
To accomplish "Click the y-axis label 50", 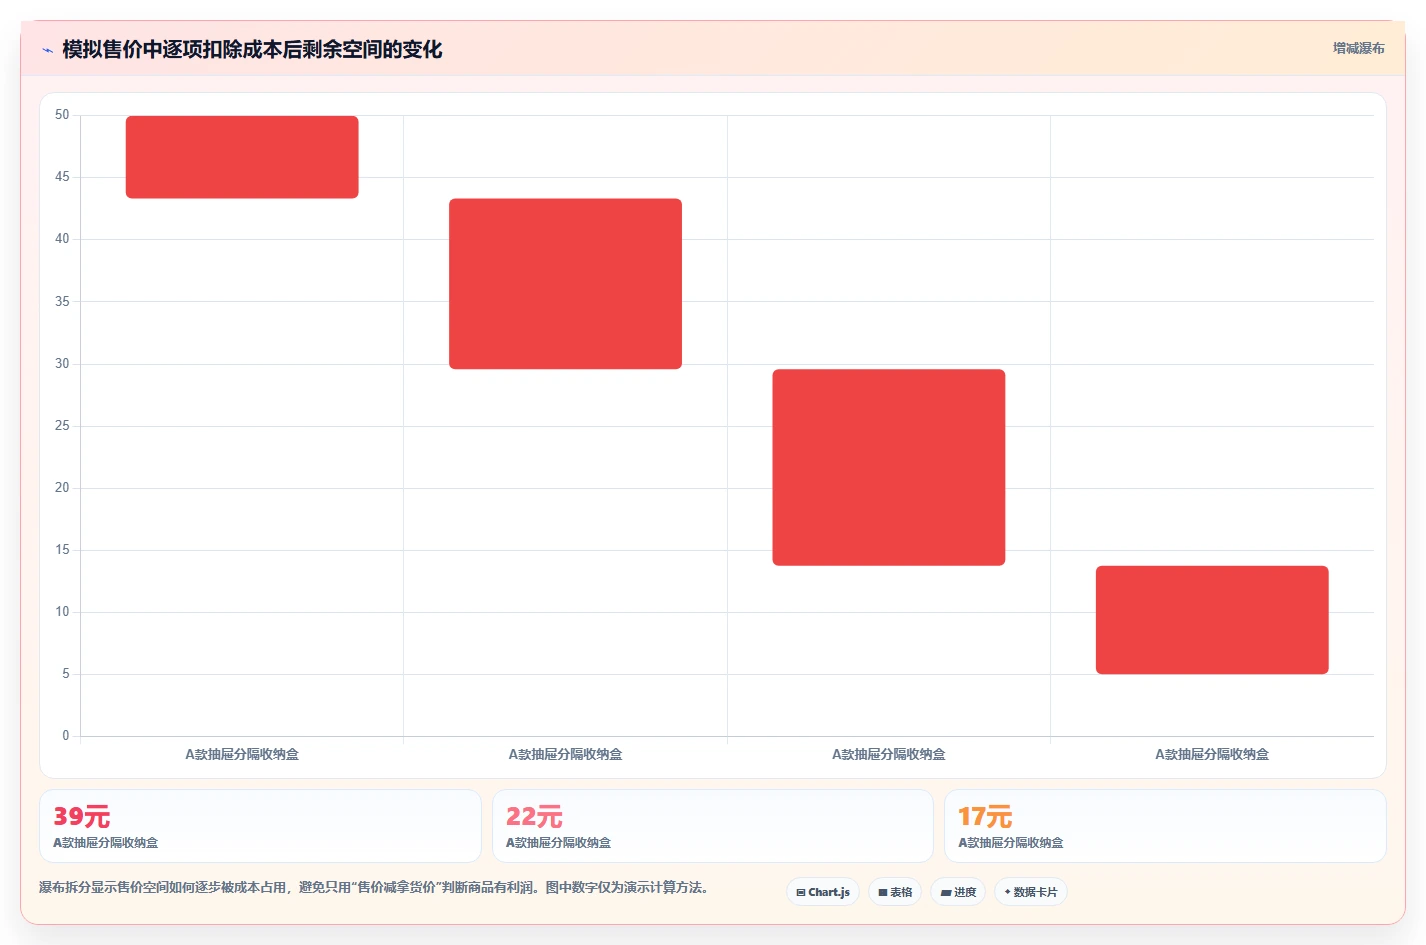I will pyautogui.click(x=62, y=115).
